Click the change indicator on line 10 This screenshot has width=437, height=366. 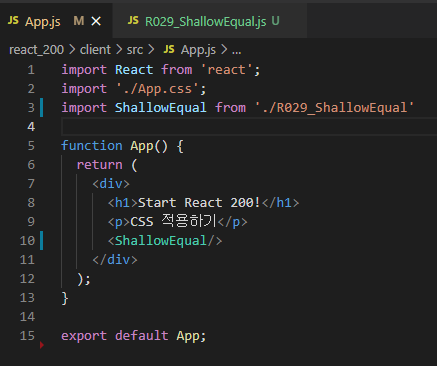42,241
